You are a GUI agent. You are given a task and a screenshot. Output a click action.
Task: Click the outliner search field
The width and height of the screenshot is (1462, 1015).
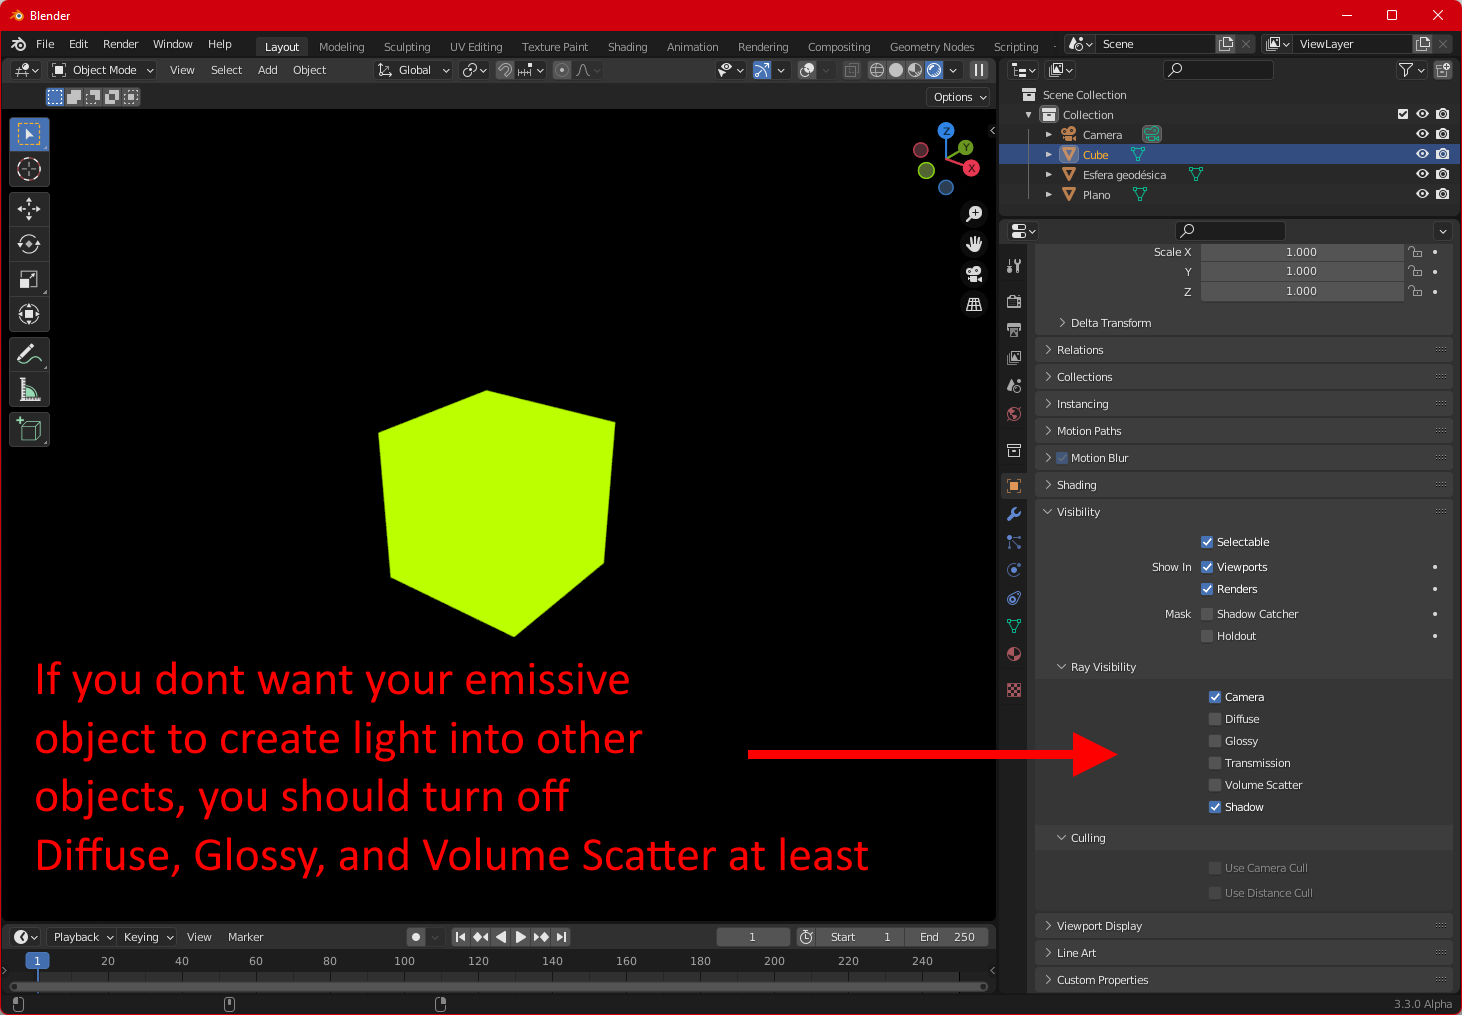1218,70
